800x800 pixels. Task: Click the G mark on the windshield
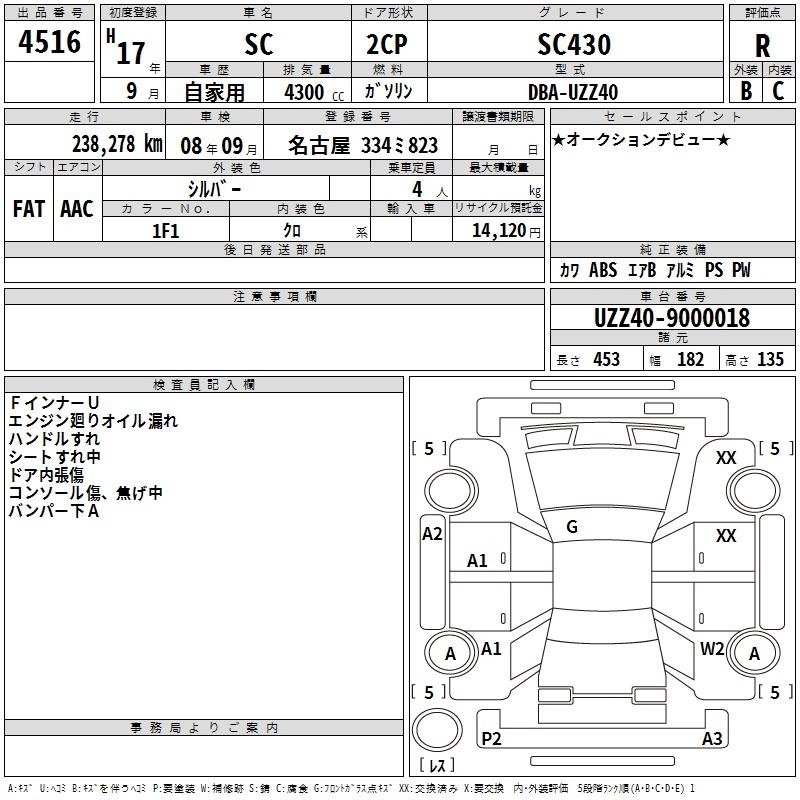[572, 527]
